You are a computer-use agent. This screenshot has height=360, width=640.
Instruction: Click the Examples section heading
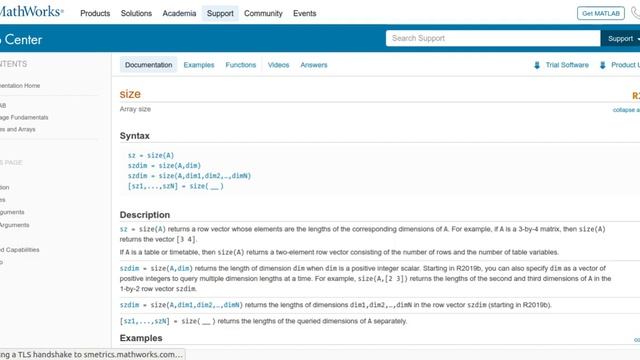coord(141,338)
